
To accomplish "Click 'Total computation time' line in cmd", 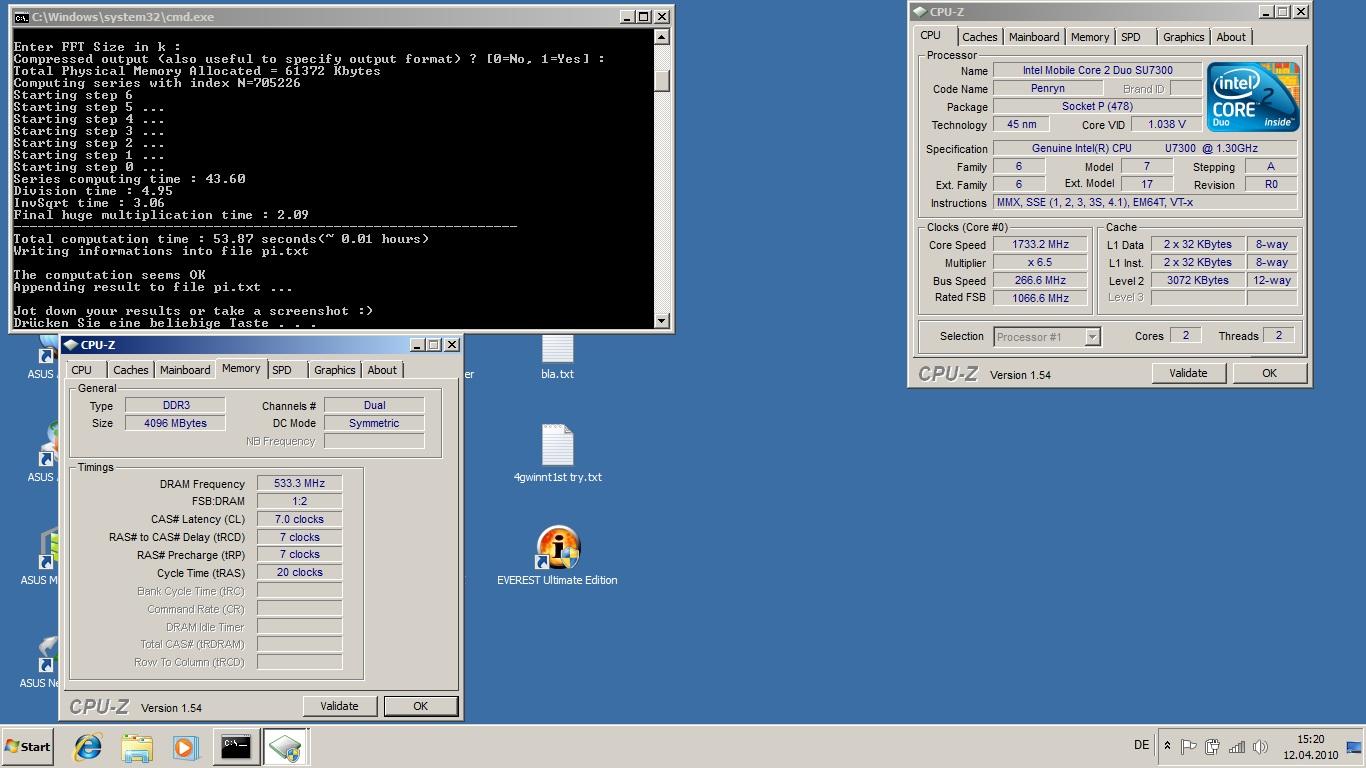I will tap(221, 239).
